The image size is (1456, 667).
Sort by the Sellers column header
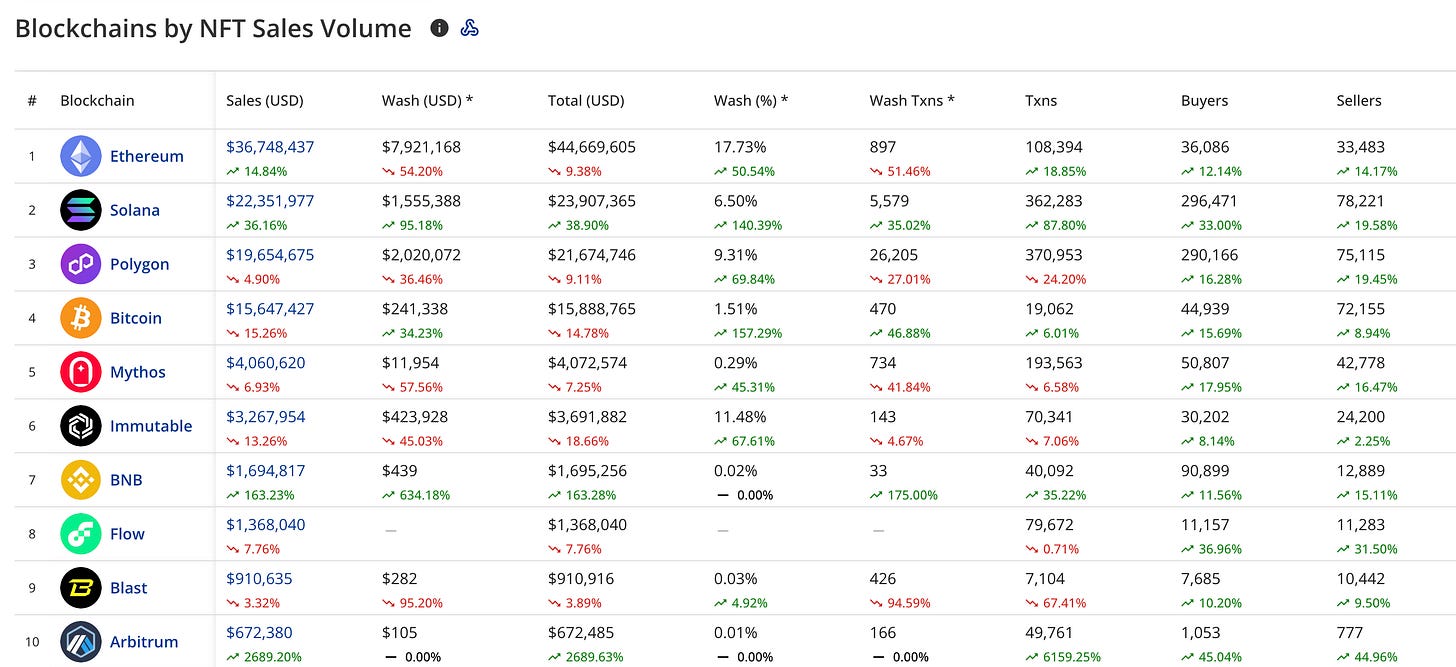click(1359, 100)
